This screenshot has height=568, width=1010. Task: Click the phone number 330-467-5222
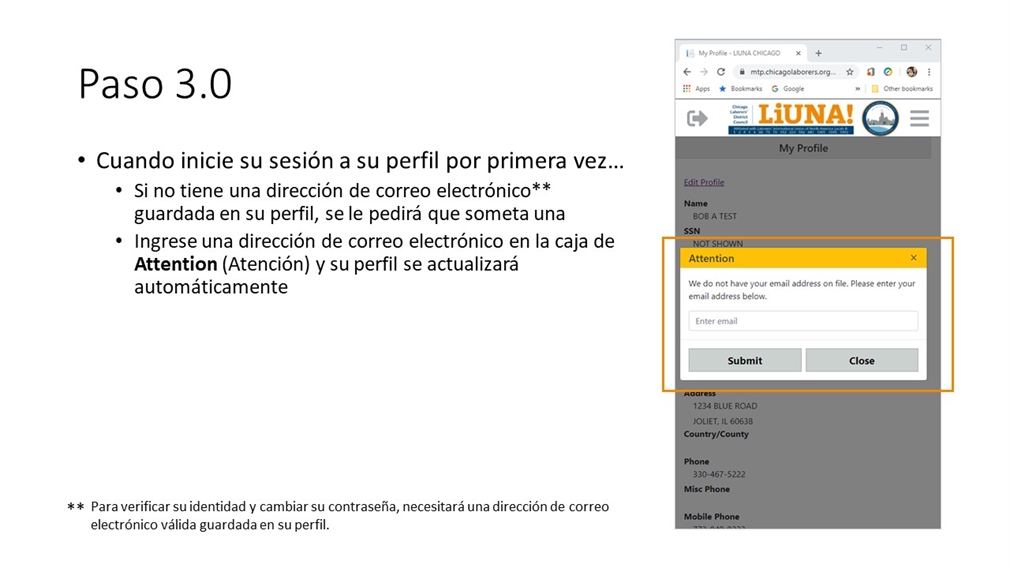pos(719,474)
